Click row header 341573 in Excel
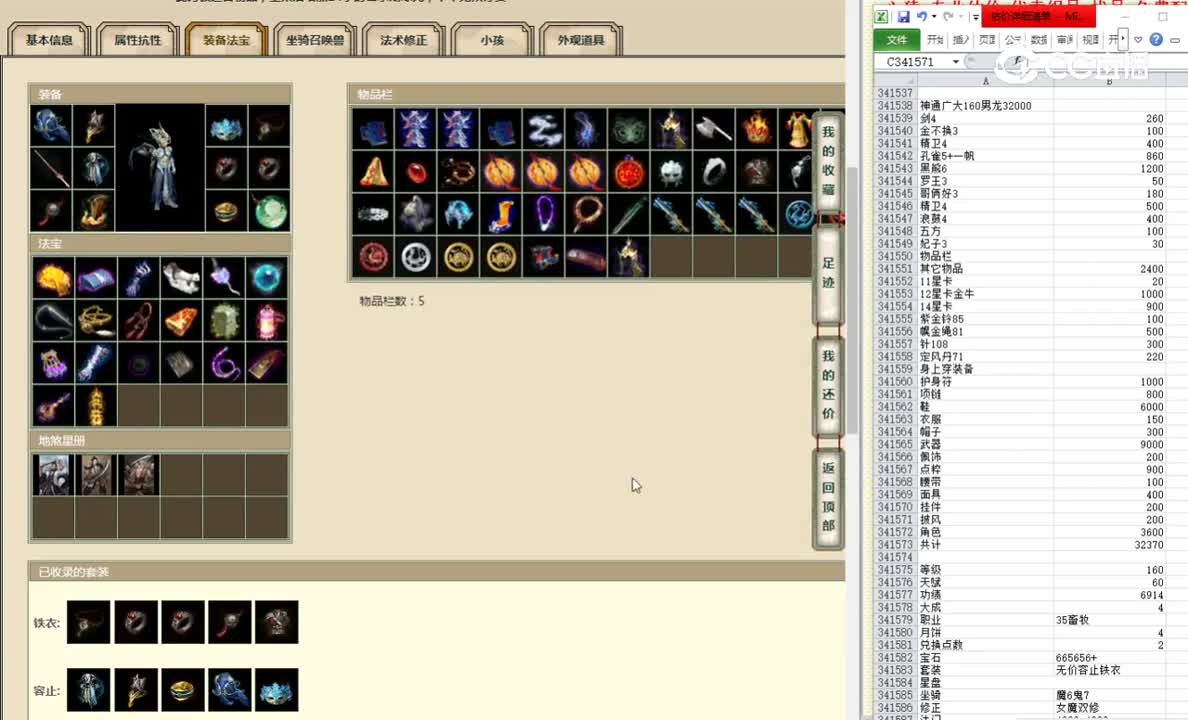The width and height of the screenshot is (1188, 720). point(895,545)
